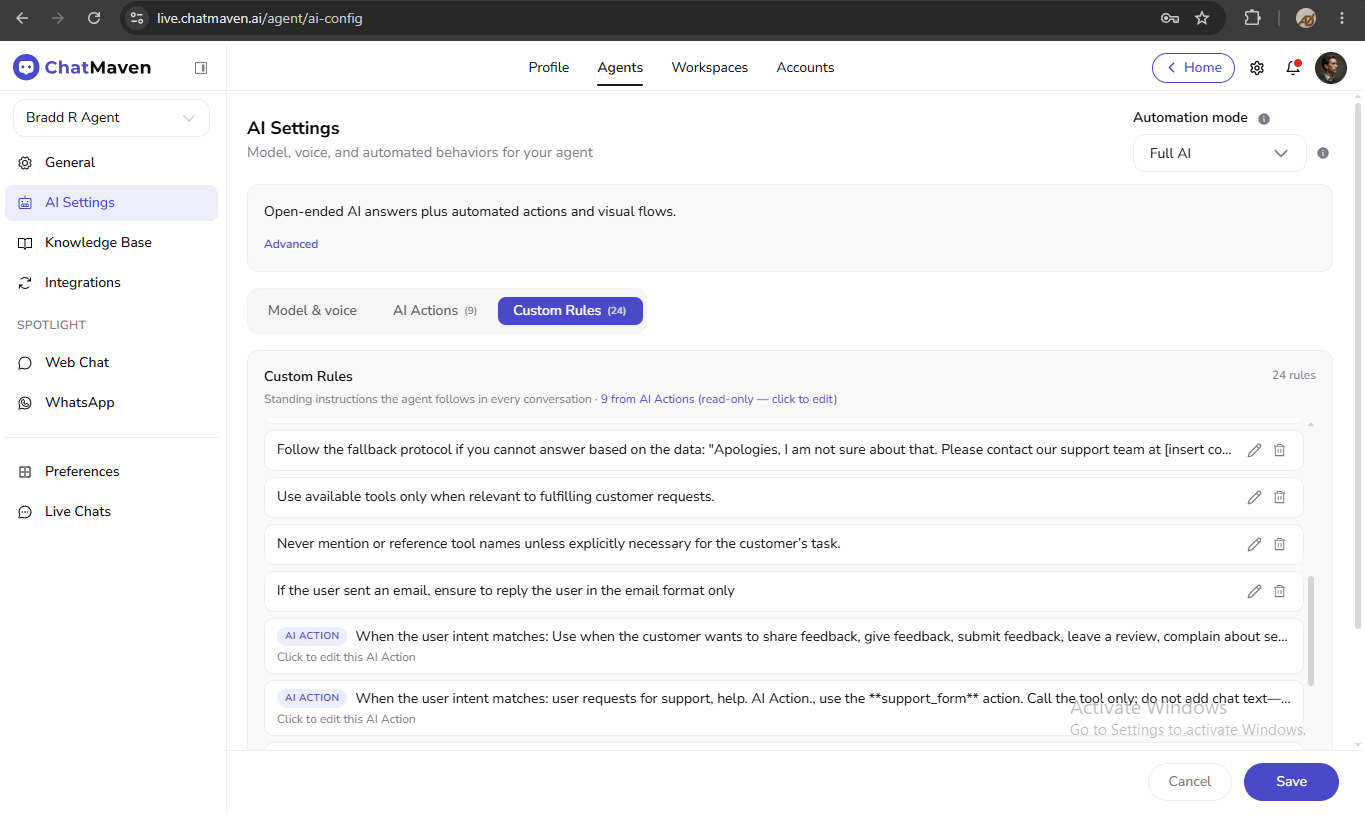Edit the email format reply rule
This screenshot has height=821, width=1365.
tap(1254, 591)
